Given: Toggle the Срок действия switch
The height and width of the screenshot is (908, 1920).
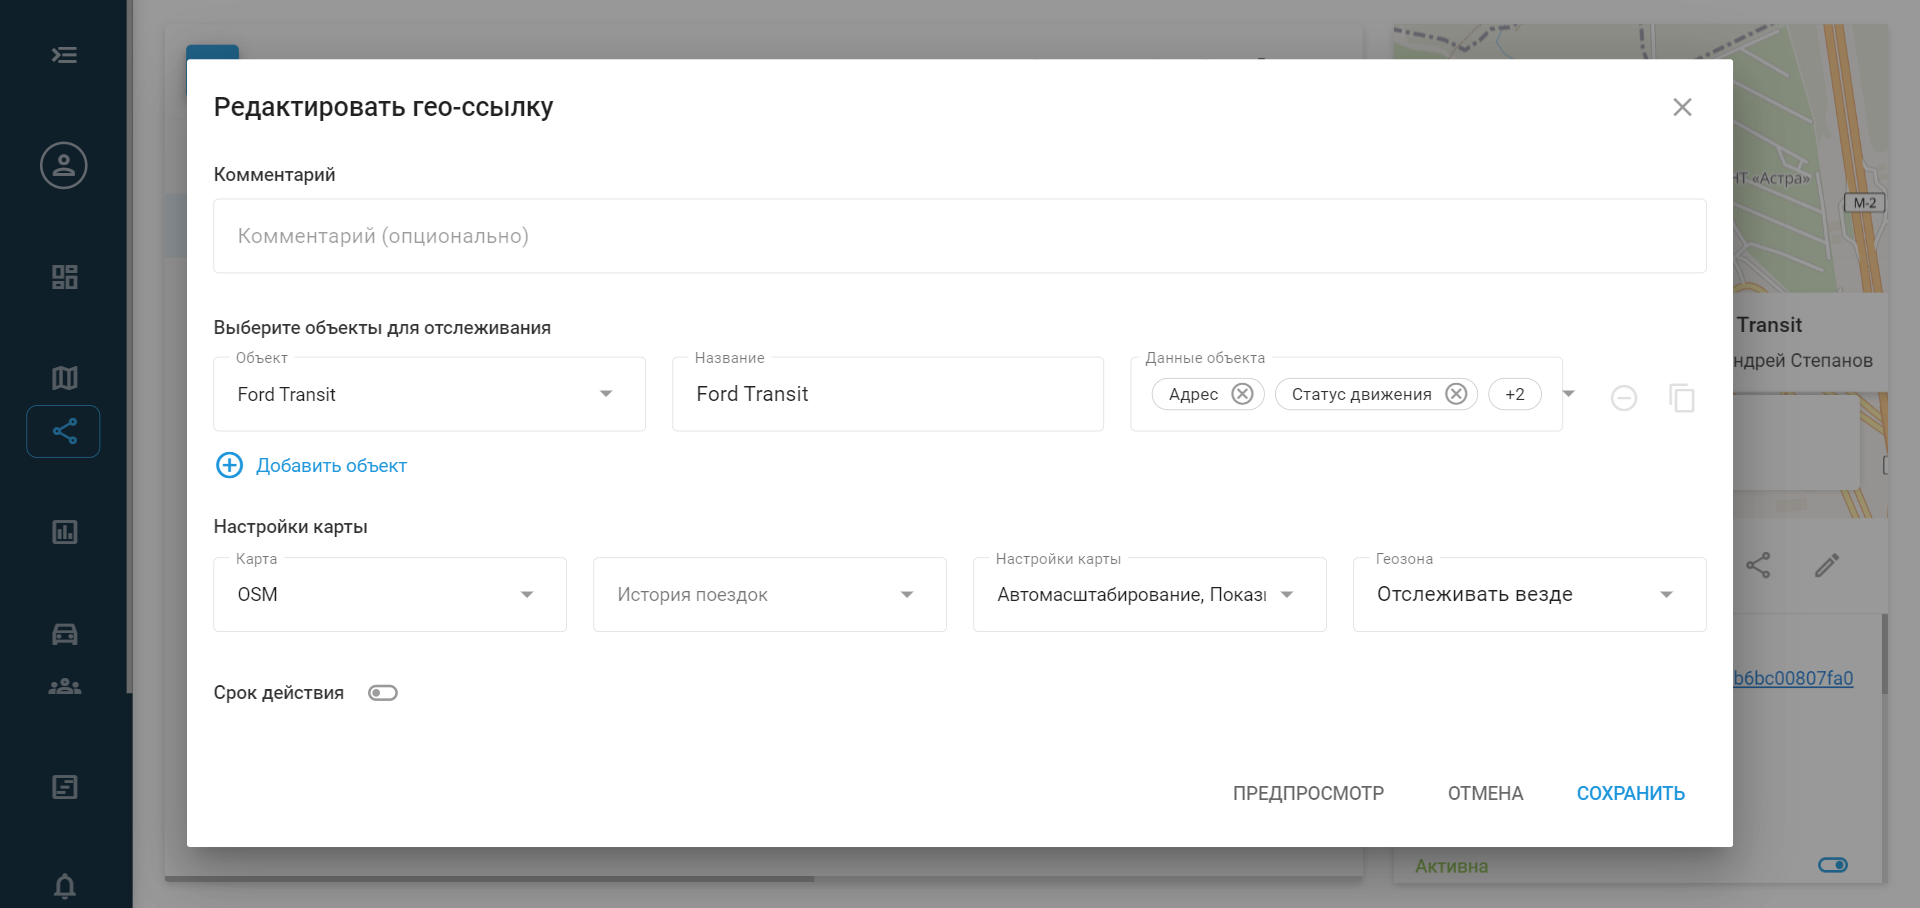Looking at the screenshot, I should [x=383, y=693].
